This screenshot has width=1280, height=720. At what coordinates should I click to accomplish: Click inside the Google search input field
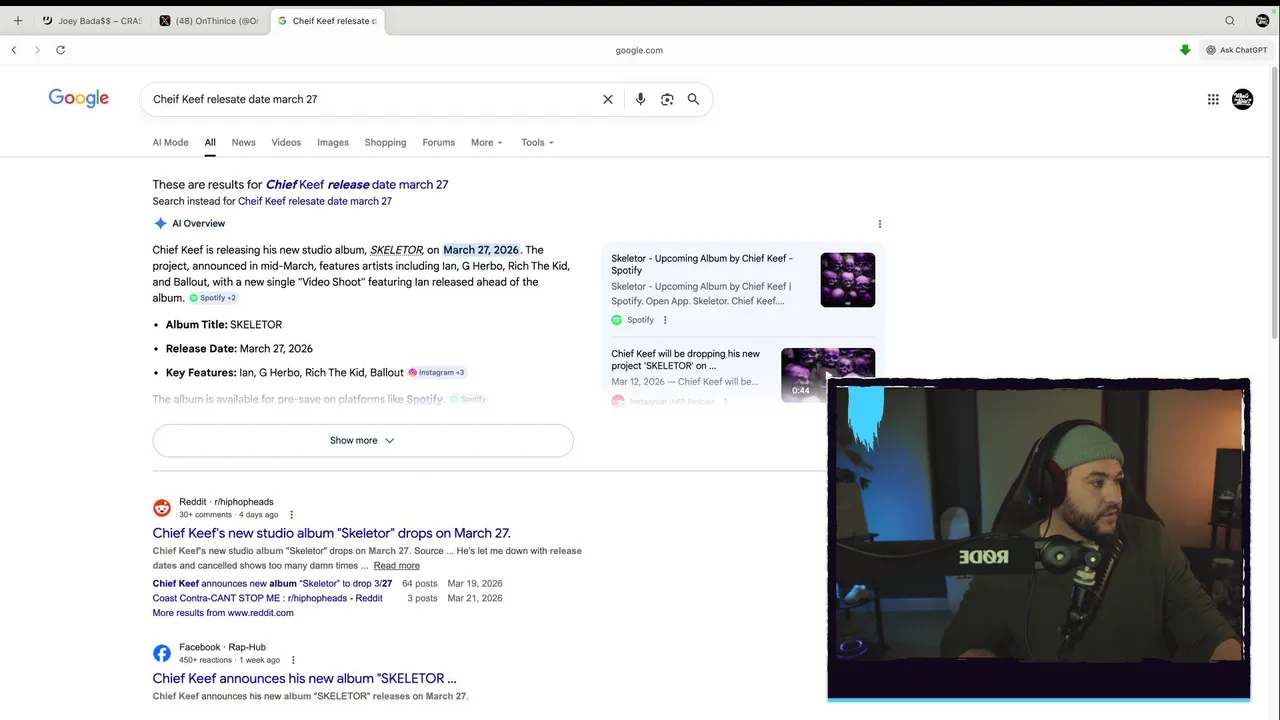370,99
